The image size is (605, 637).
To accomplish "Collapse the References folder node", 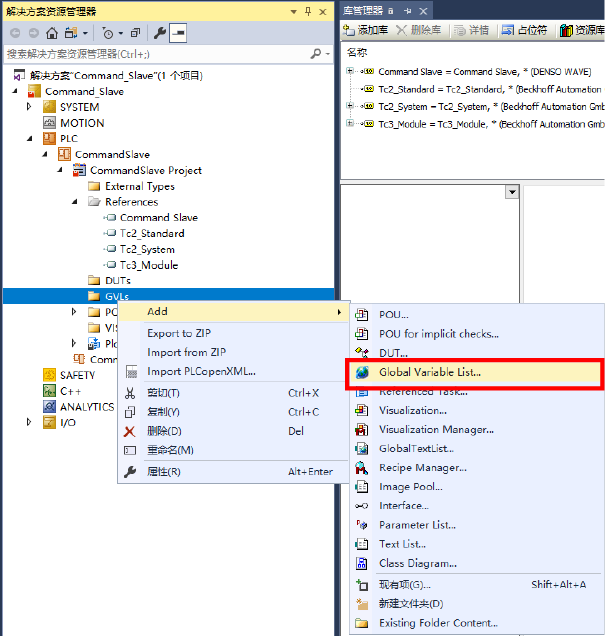I will tap(77, 202).
